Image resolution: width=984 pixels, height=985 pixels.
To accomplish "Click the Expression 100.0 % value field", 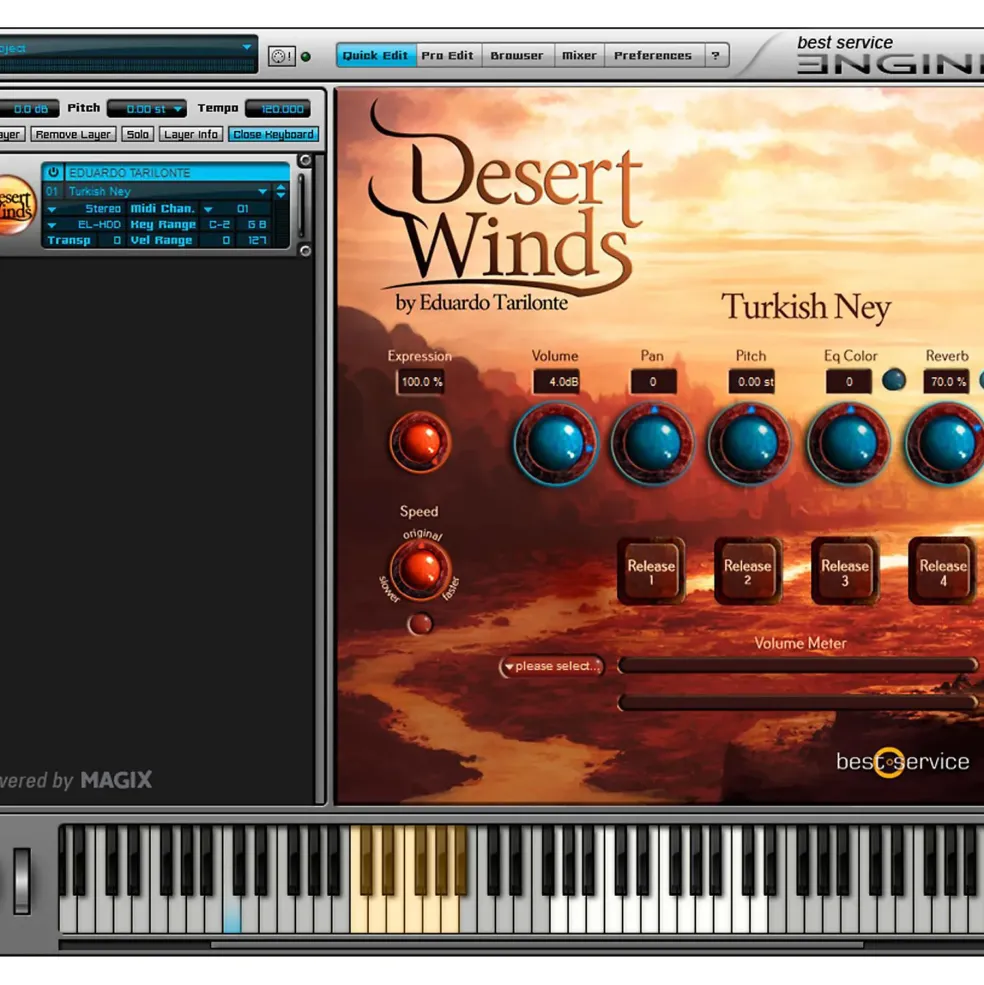I will coord(420,382).
